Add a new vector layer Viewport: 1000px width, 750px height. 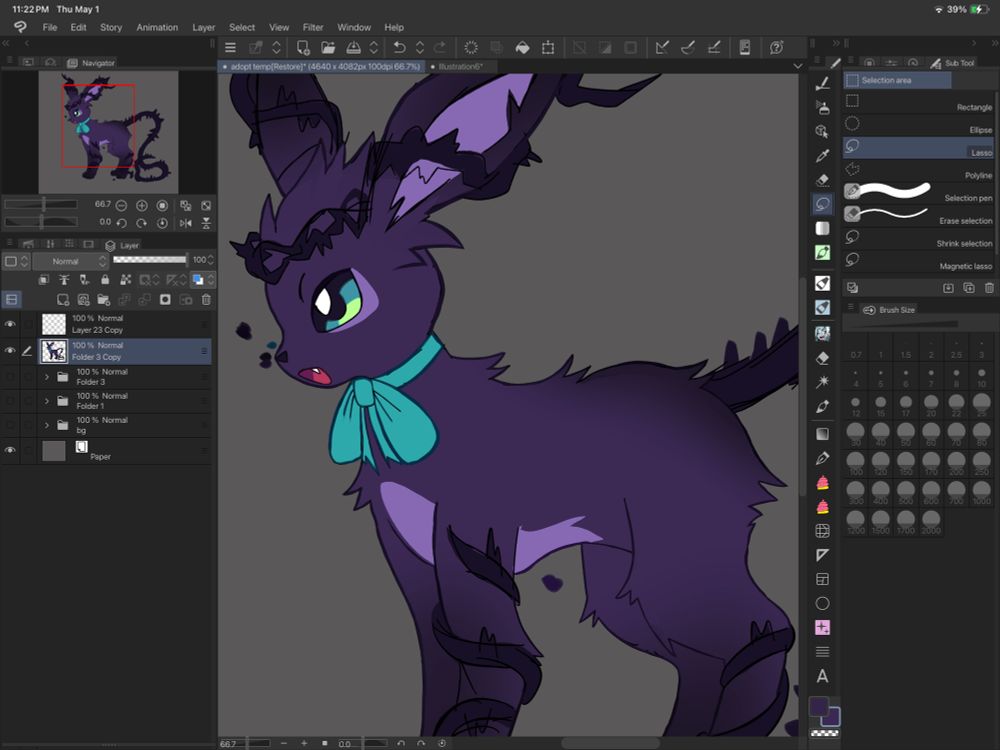click(x=84, y=300)
